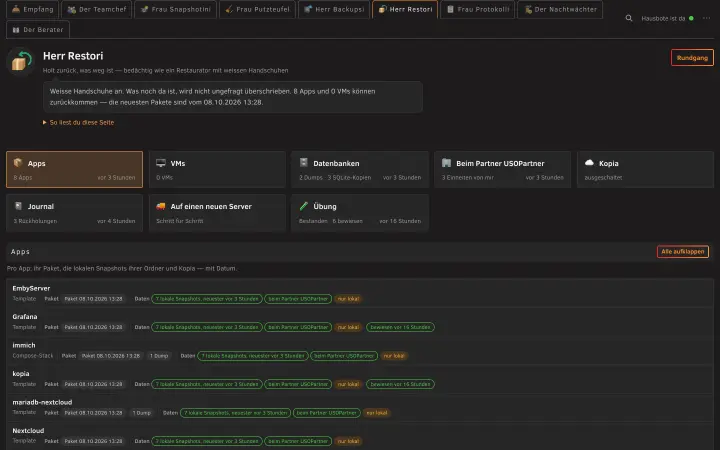Expand the Nextcloud app row
The image size is (720, 450).
click(360, 436)
